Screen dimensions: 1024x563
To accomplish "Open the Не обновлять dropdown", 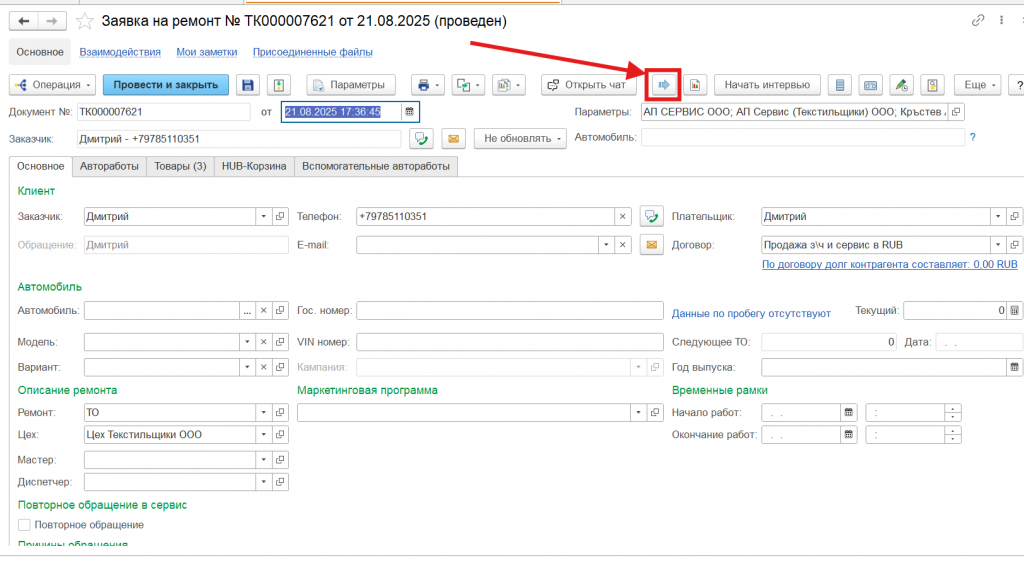I will click(519, 139).
